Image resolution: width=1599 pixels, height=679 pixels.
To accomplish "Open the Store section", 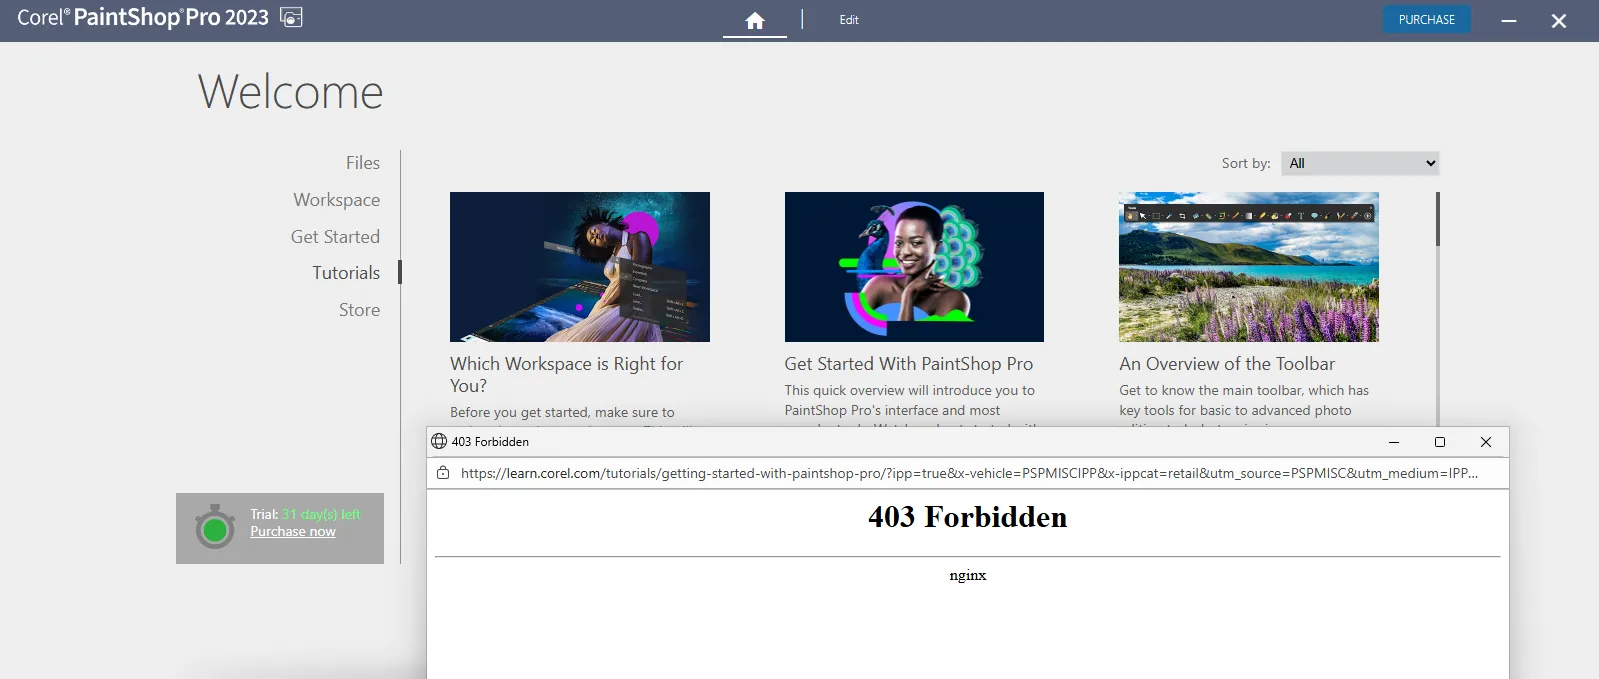I will coord(359,310).
